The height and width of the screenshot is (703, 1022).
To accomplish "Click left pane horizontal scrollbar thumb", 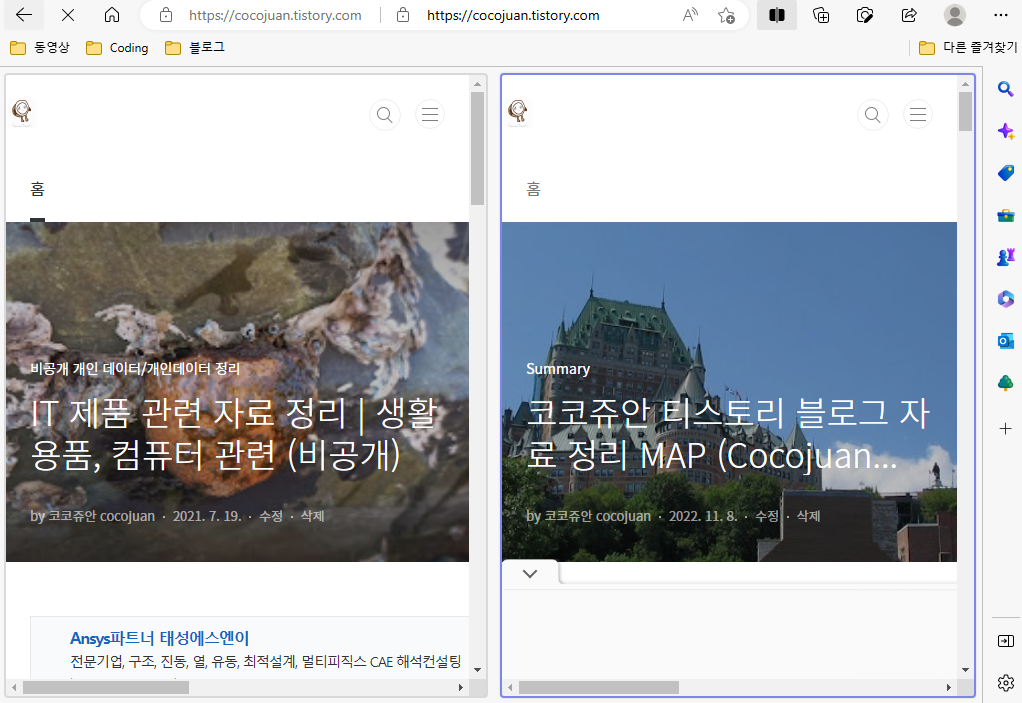I will click(x=106, y=687).
